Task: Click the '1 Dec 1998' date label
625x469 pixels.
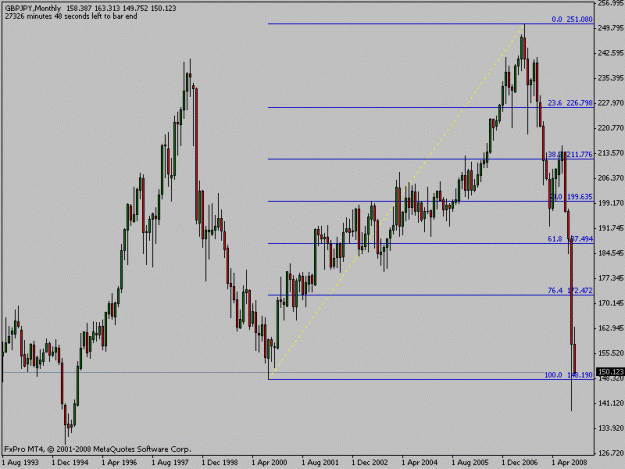Action: point(220,463)
